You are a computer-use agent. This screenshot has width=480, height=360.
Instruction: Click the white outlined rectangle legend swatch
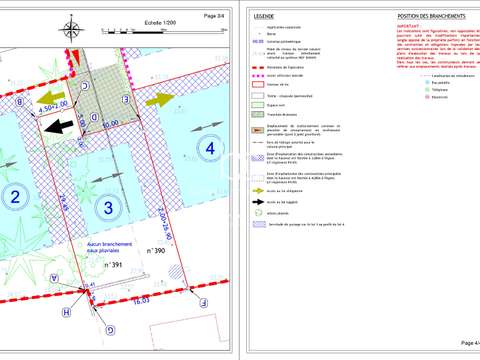258,96
